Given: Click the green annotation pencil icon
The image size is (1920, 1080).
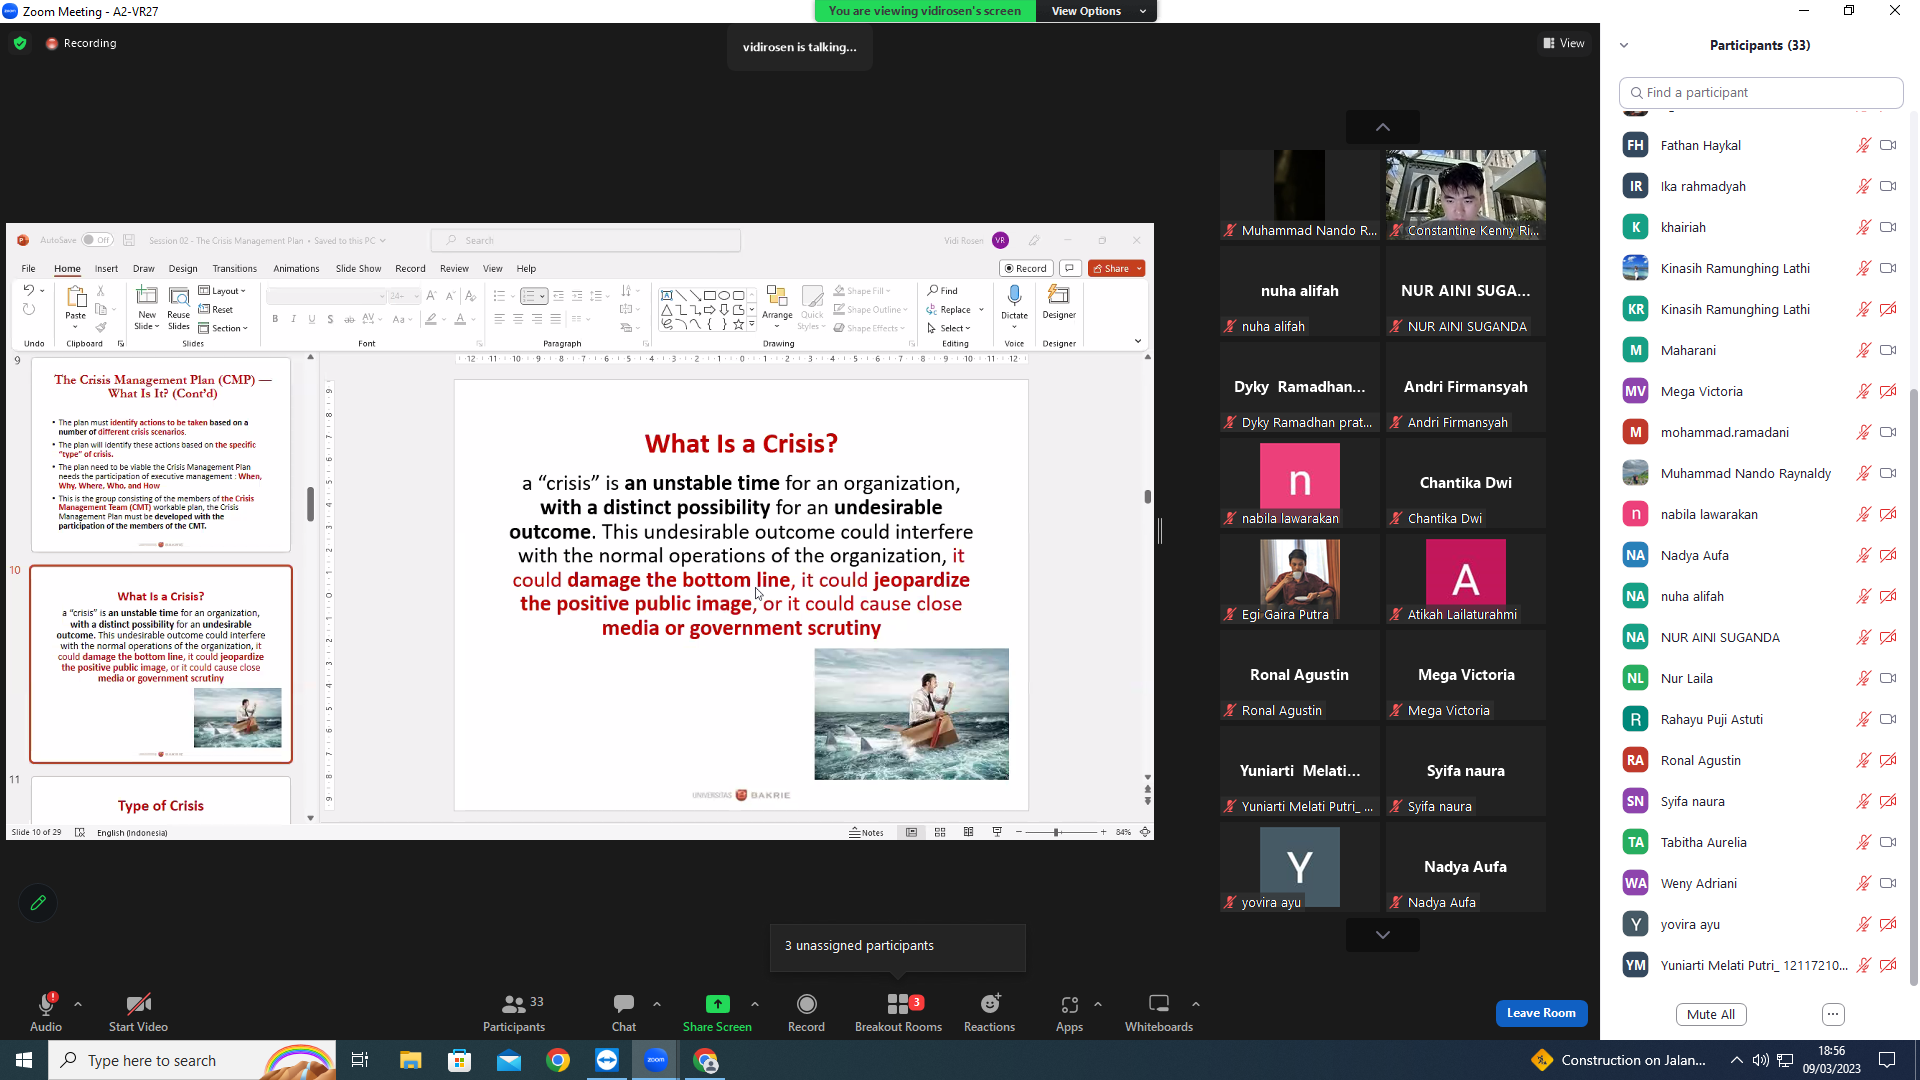Looking at the screenshot, I should (38, 902).
